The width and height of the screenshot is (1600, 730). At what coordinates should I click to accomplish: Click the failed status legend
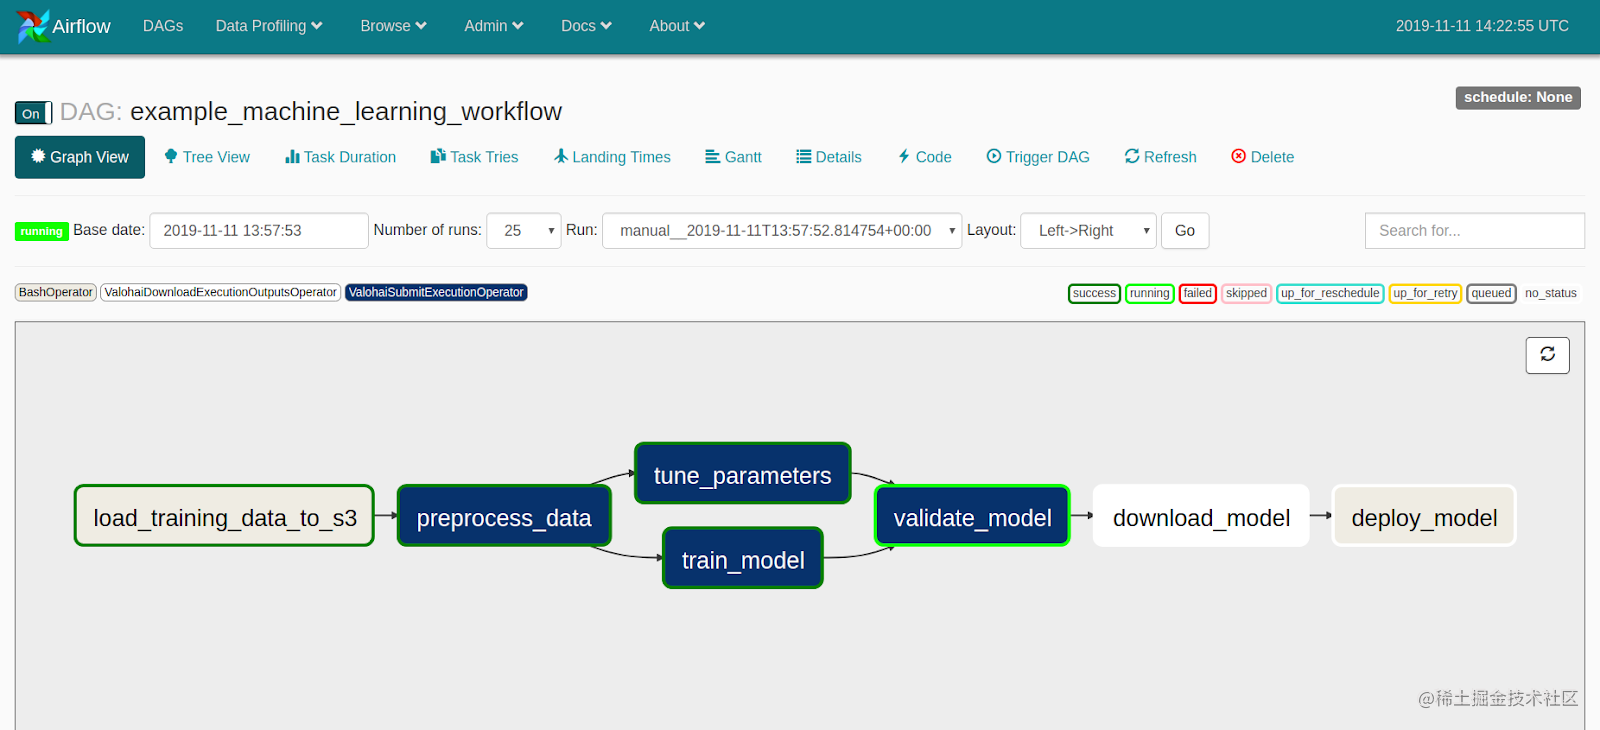1197,293
